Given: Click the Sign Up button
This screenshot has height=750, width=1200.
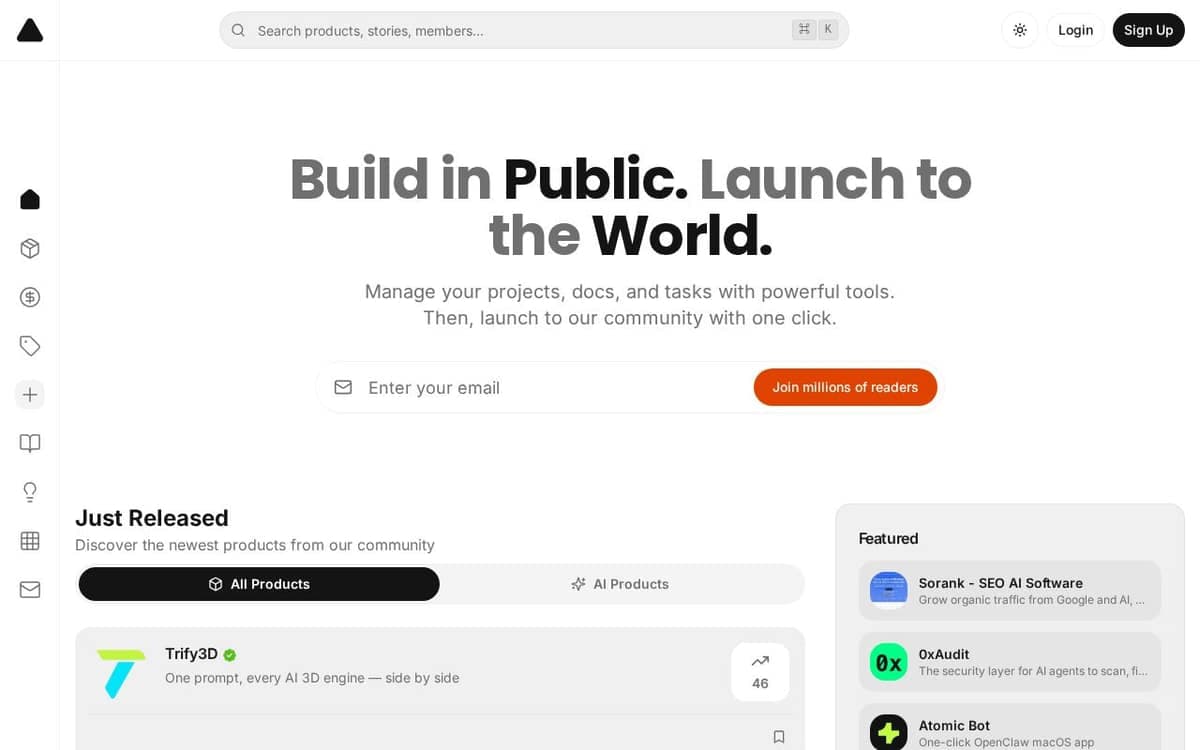Looking at the screenshot, I should click(x=1148, y=30).
